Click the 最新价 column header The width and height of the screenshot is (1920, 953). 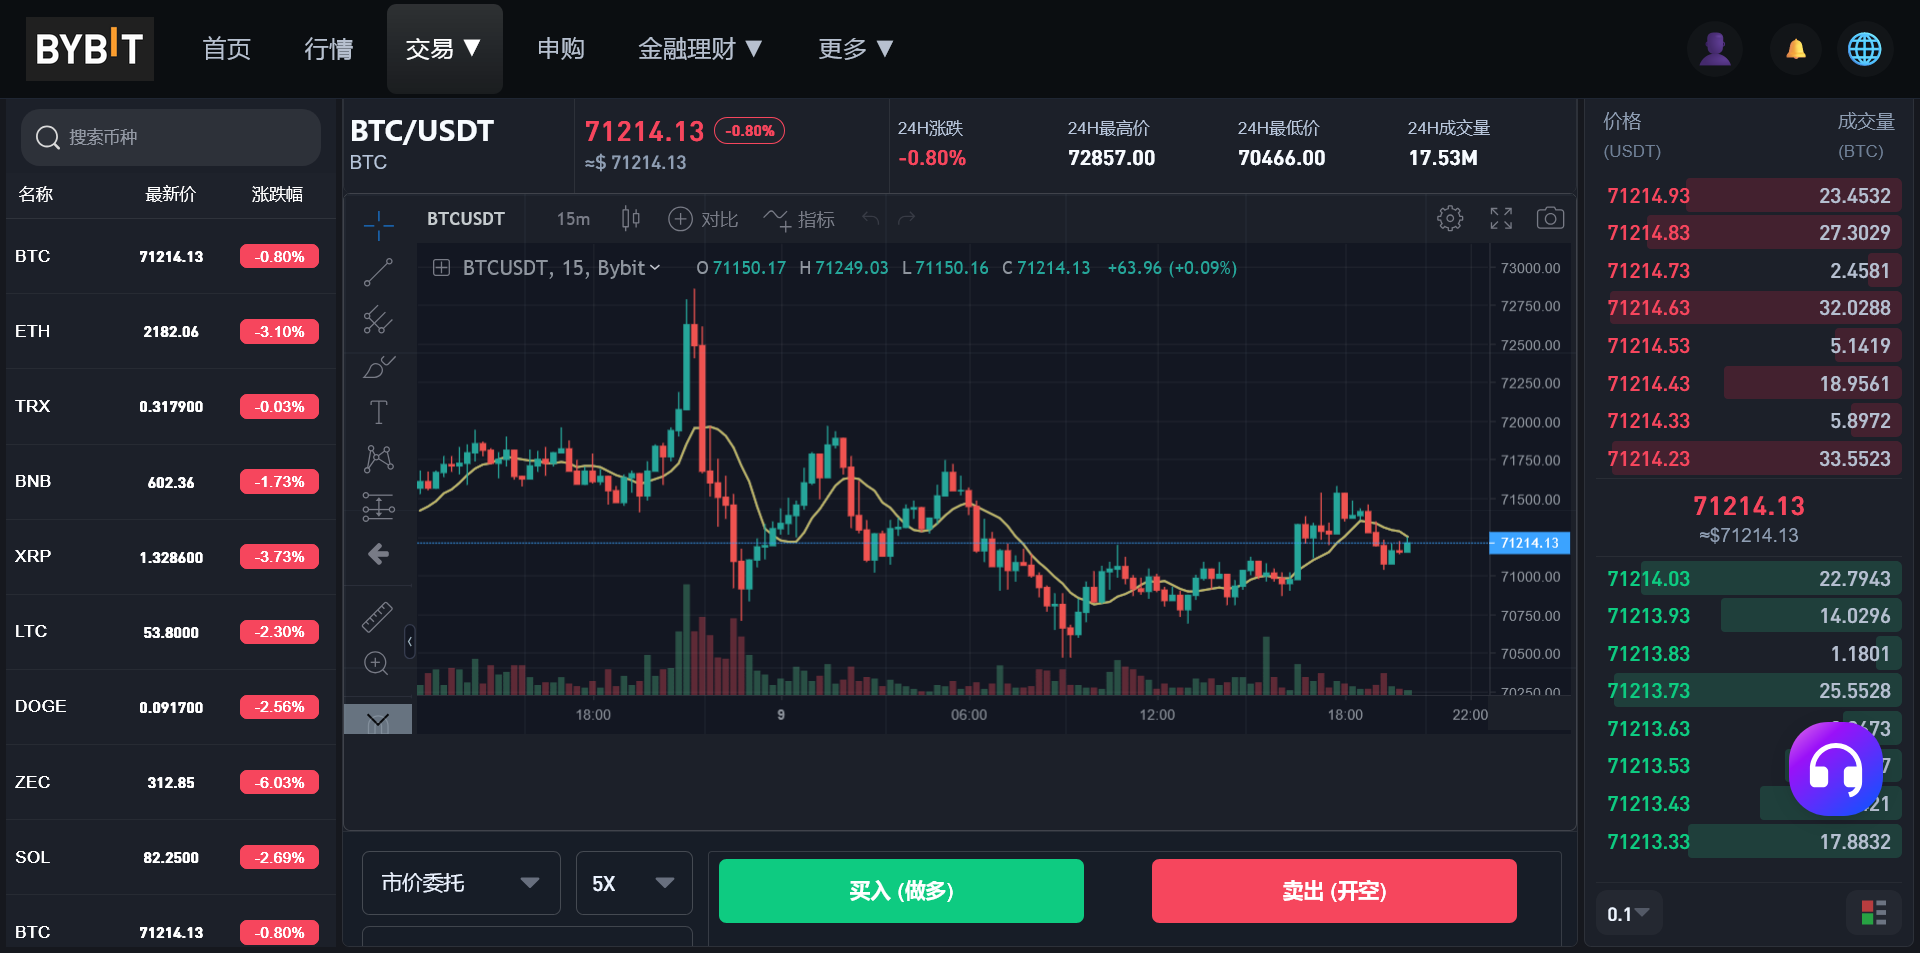170,194
